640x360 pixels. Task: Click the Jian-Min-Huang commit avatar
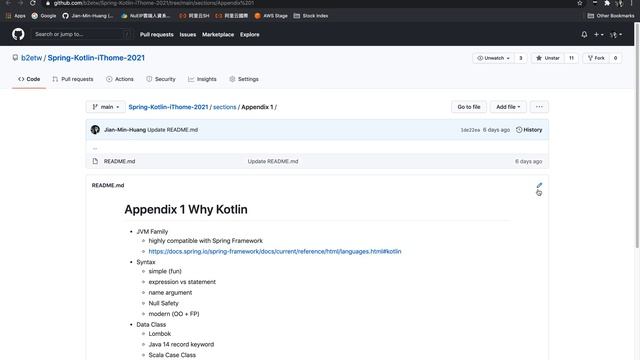95,130
